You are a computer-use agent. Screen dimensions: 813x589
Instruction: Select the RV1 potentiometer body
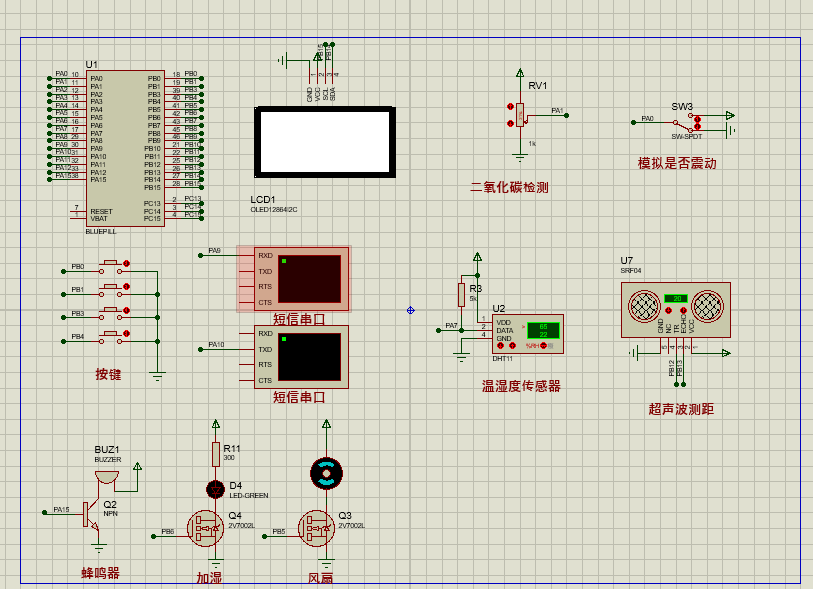(x=520, y=114)
